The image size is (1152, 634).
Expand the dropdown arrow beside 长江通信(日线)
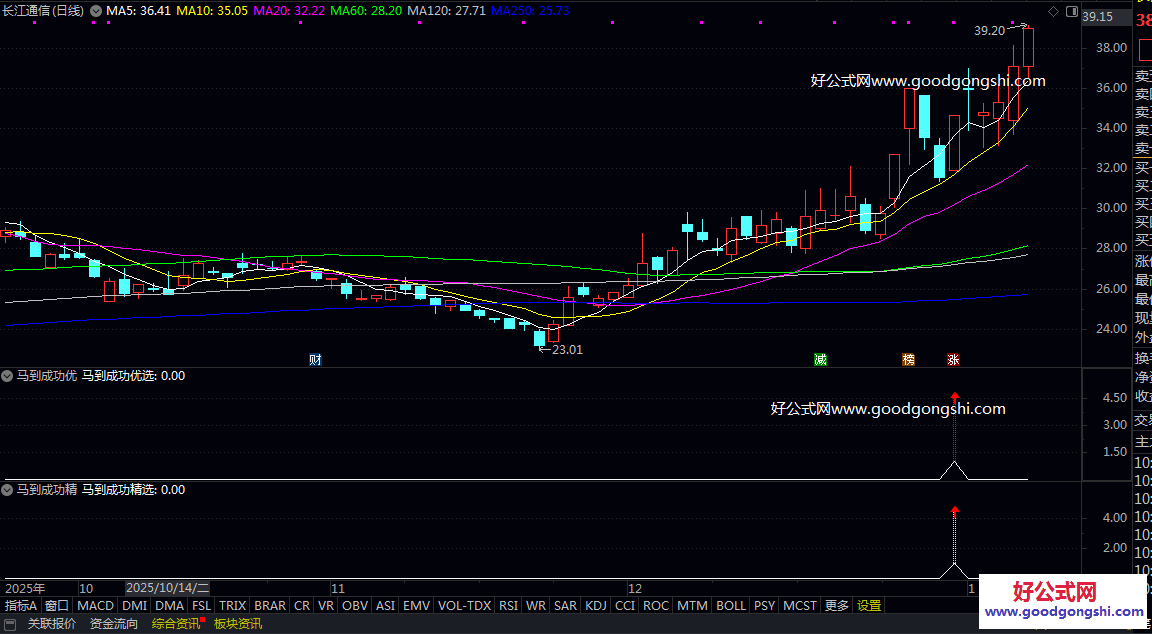point(95,11)
